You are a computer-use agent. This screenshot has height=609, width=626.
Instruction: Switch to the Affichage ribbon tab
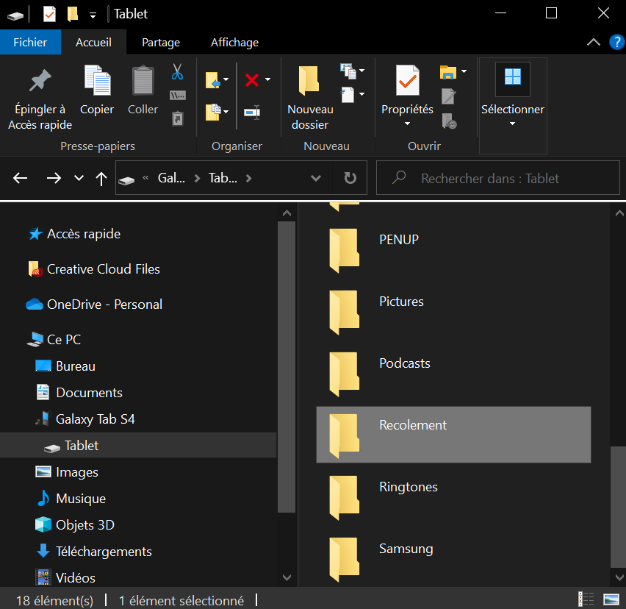click(x=234, y=42)
